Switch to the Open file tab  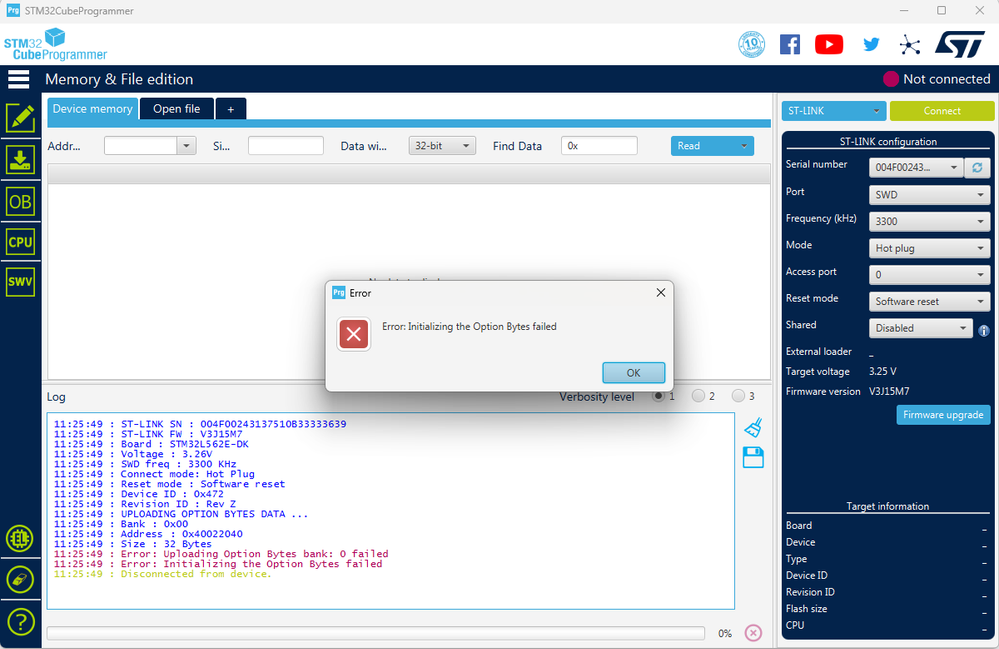[x=176, y=108]
